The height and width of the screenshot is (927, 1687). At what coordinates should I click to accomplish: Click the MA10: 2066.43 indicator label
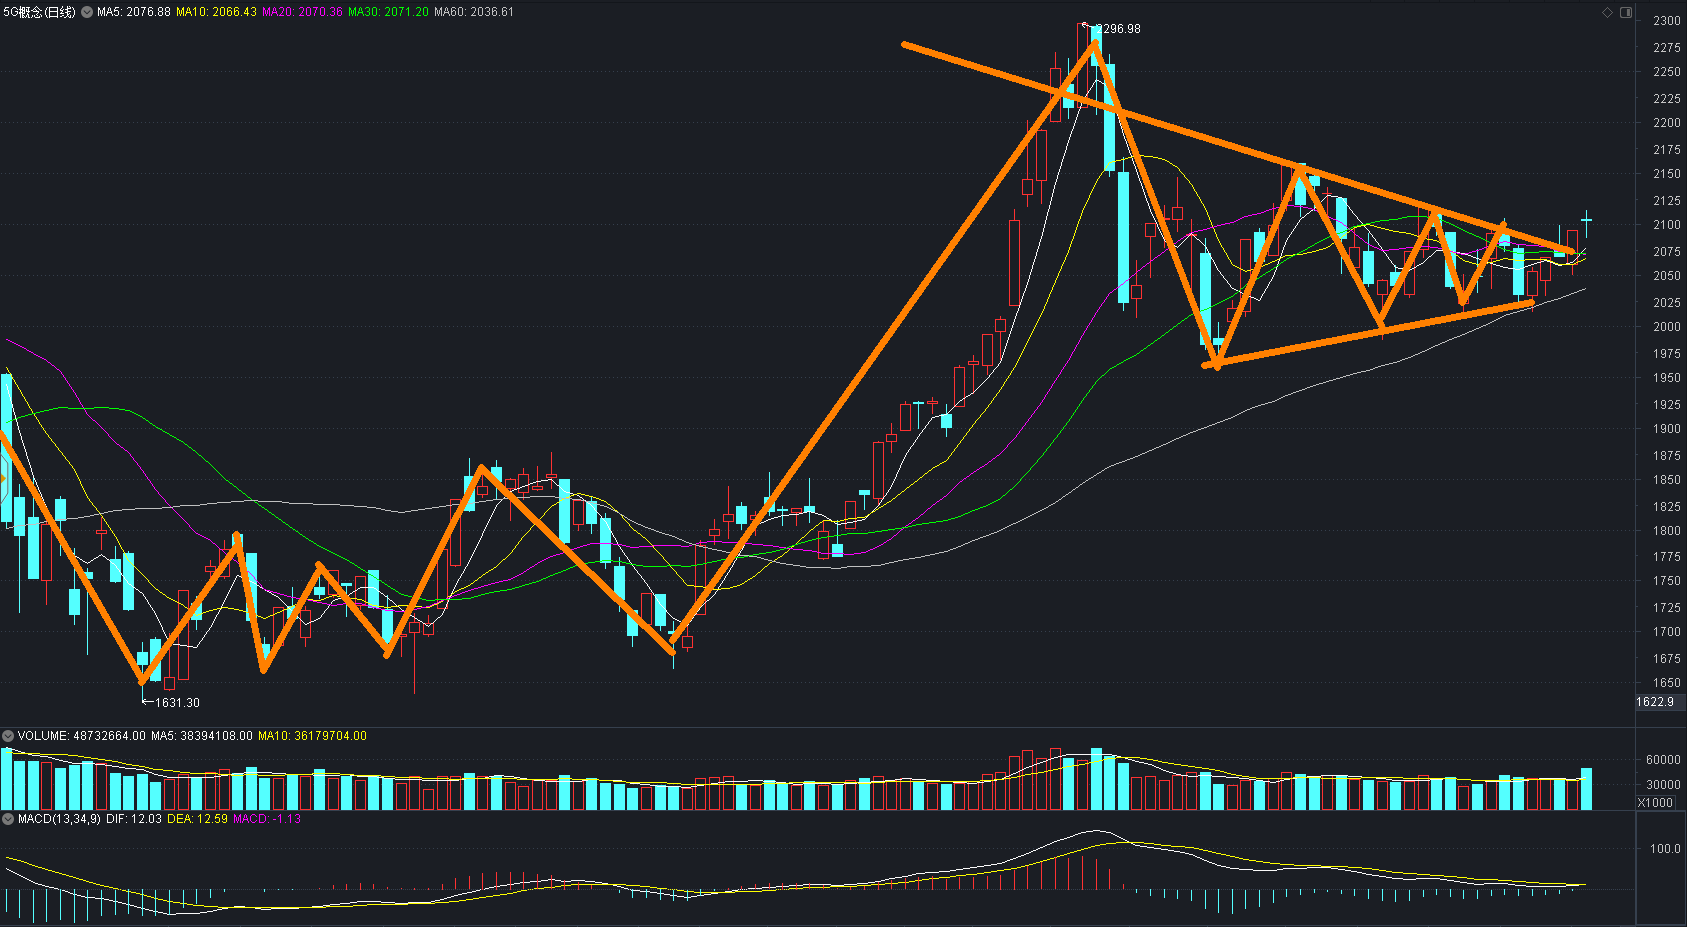point(216,12)
